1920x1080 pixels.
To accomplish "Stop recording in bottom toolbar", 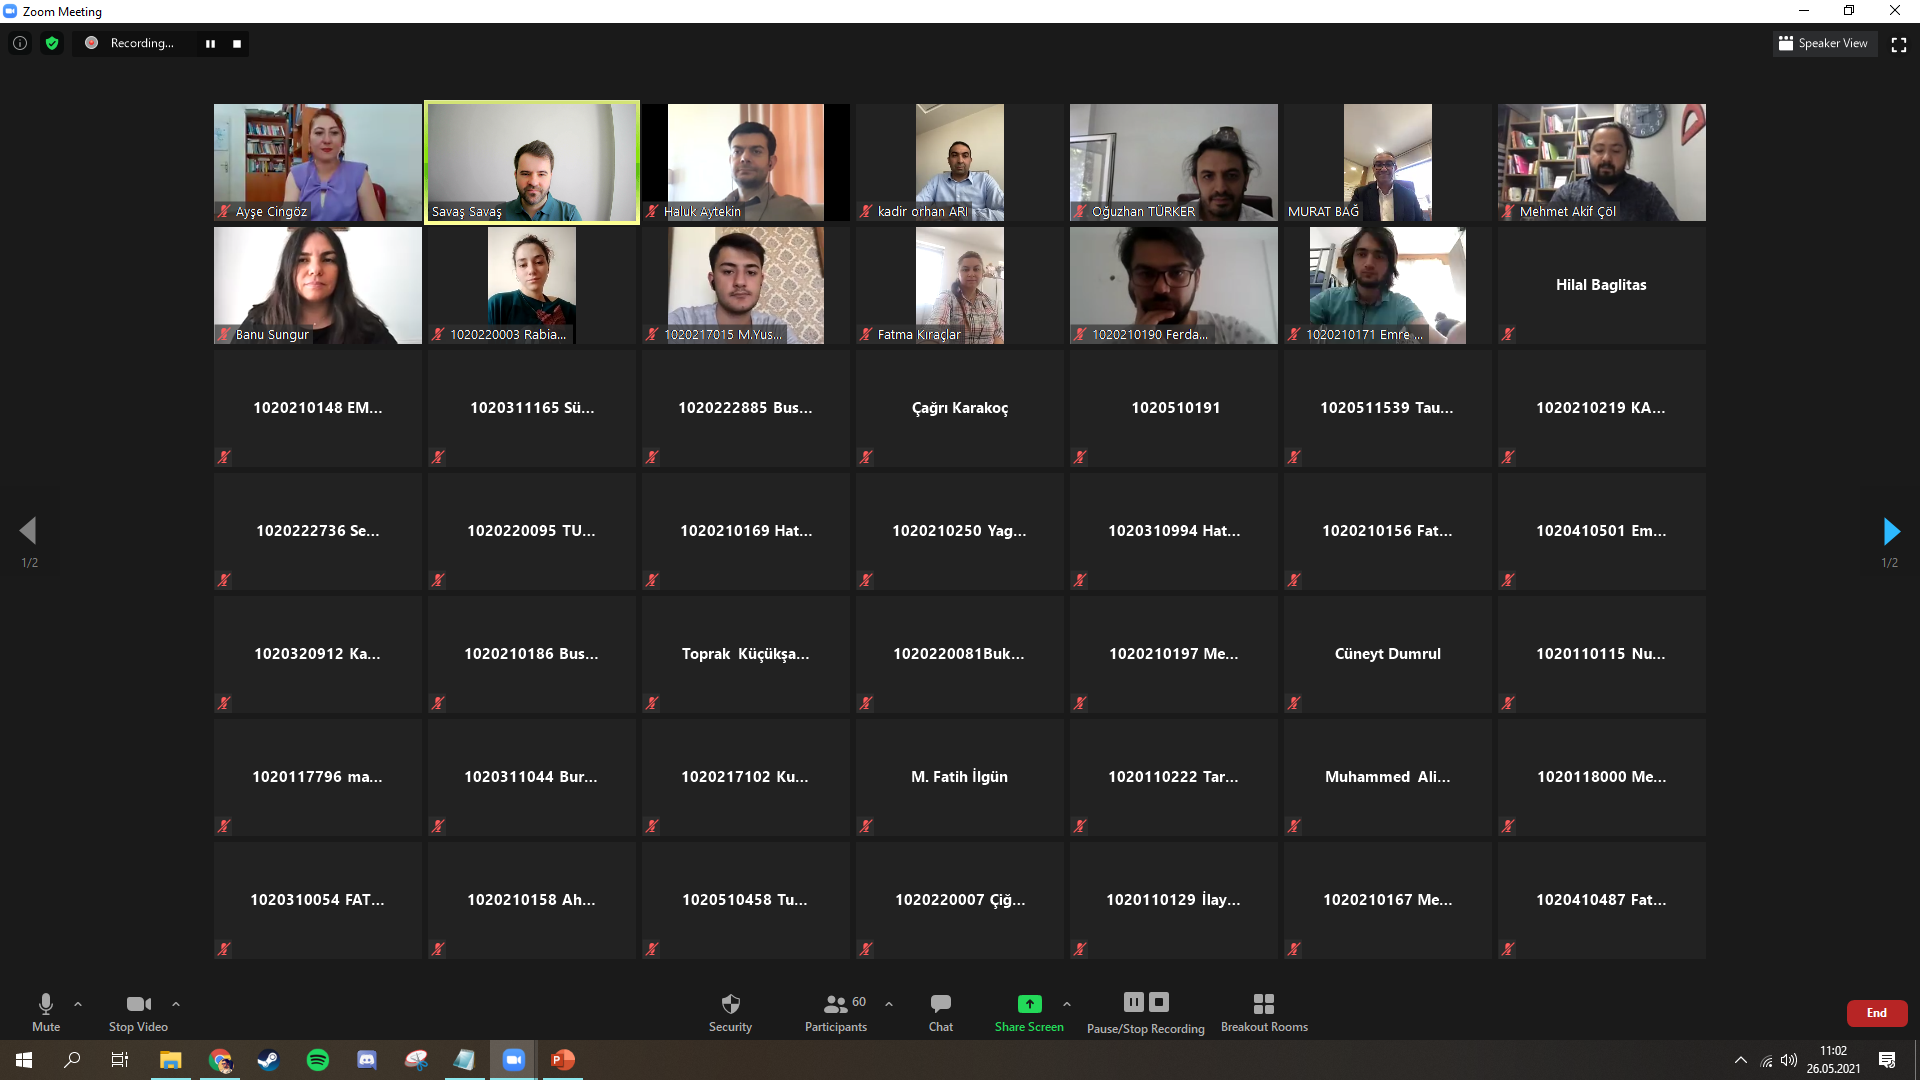I will [x=1159, y=1002].
